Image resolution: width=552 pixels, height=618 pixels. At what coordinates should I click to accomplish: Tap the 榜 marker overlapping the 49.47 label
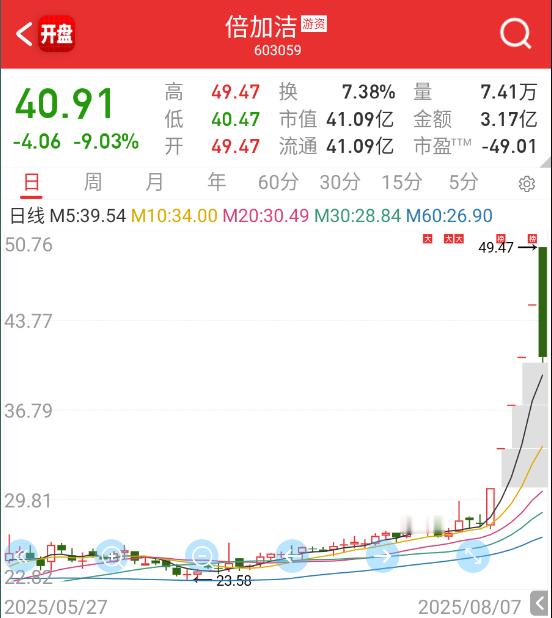pyautogui.click(x=500, y=238)
